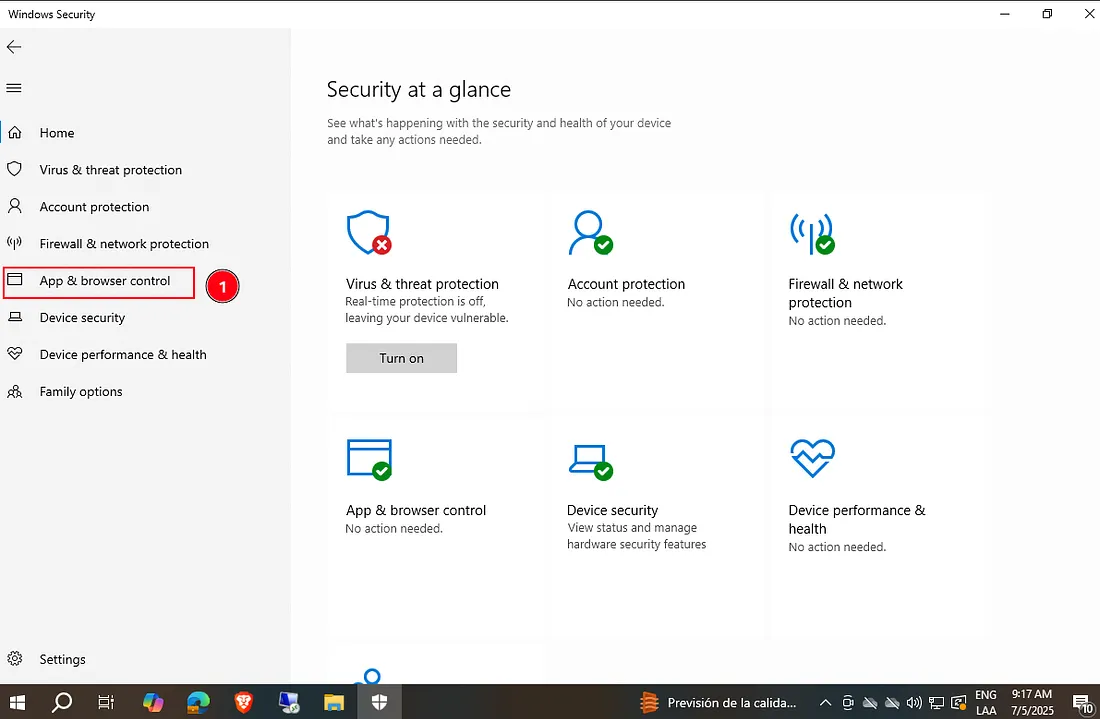1100x719 pixels.
Task: Collapse the navigation pane with hamburger icon
Action: click(14, 88)
